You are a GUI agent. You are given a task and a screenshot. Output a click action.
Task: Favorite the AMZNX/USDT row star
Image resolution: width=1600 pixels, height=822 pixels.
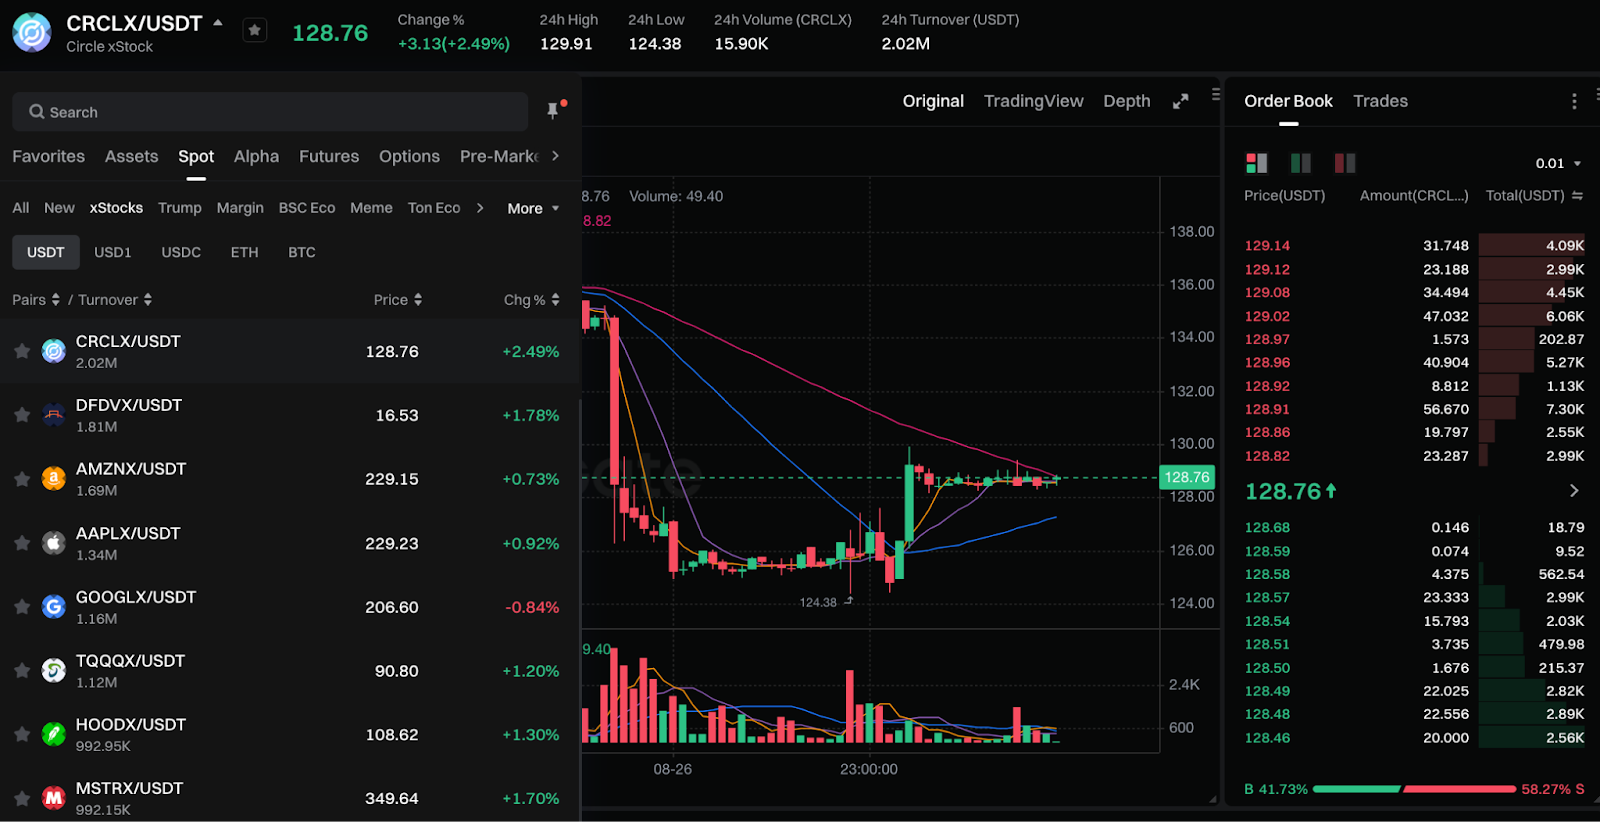coord(22,479)
